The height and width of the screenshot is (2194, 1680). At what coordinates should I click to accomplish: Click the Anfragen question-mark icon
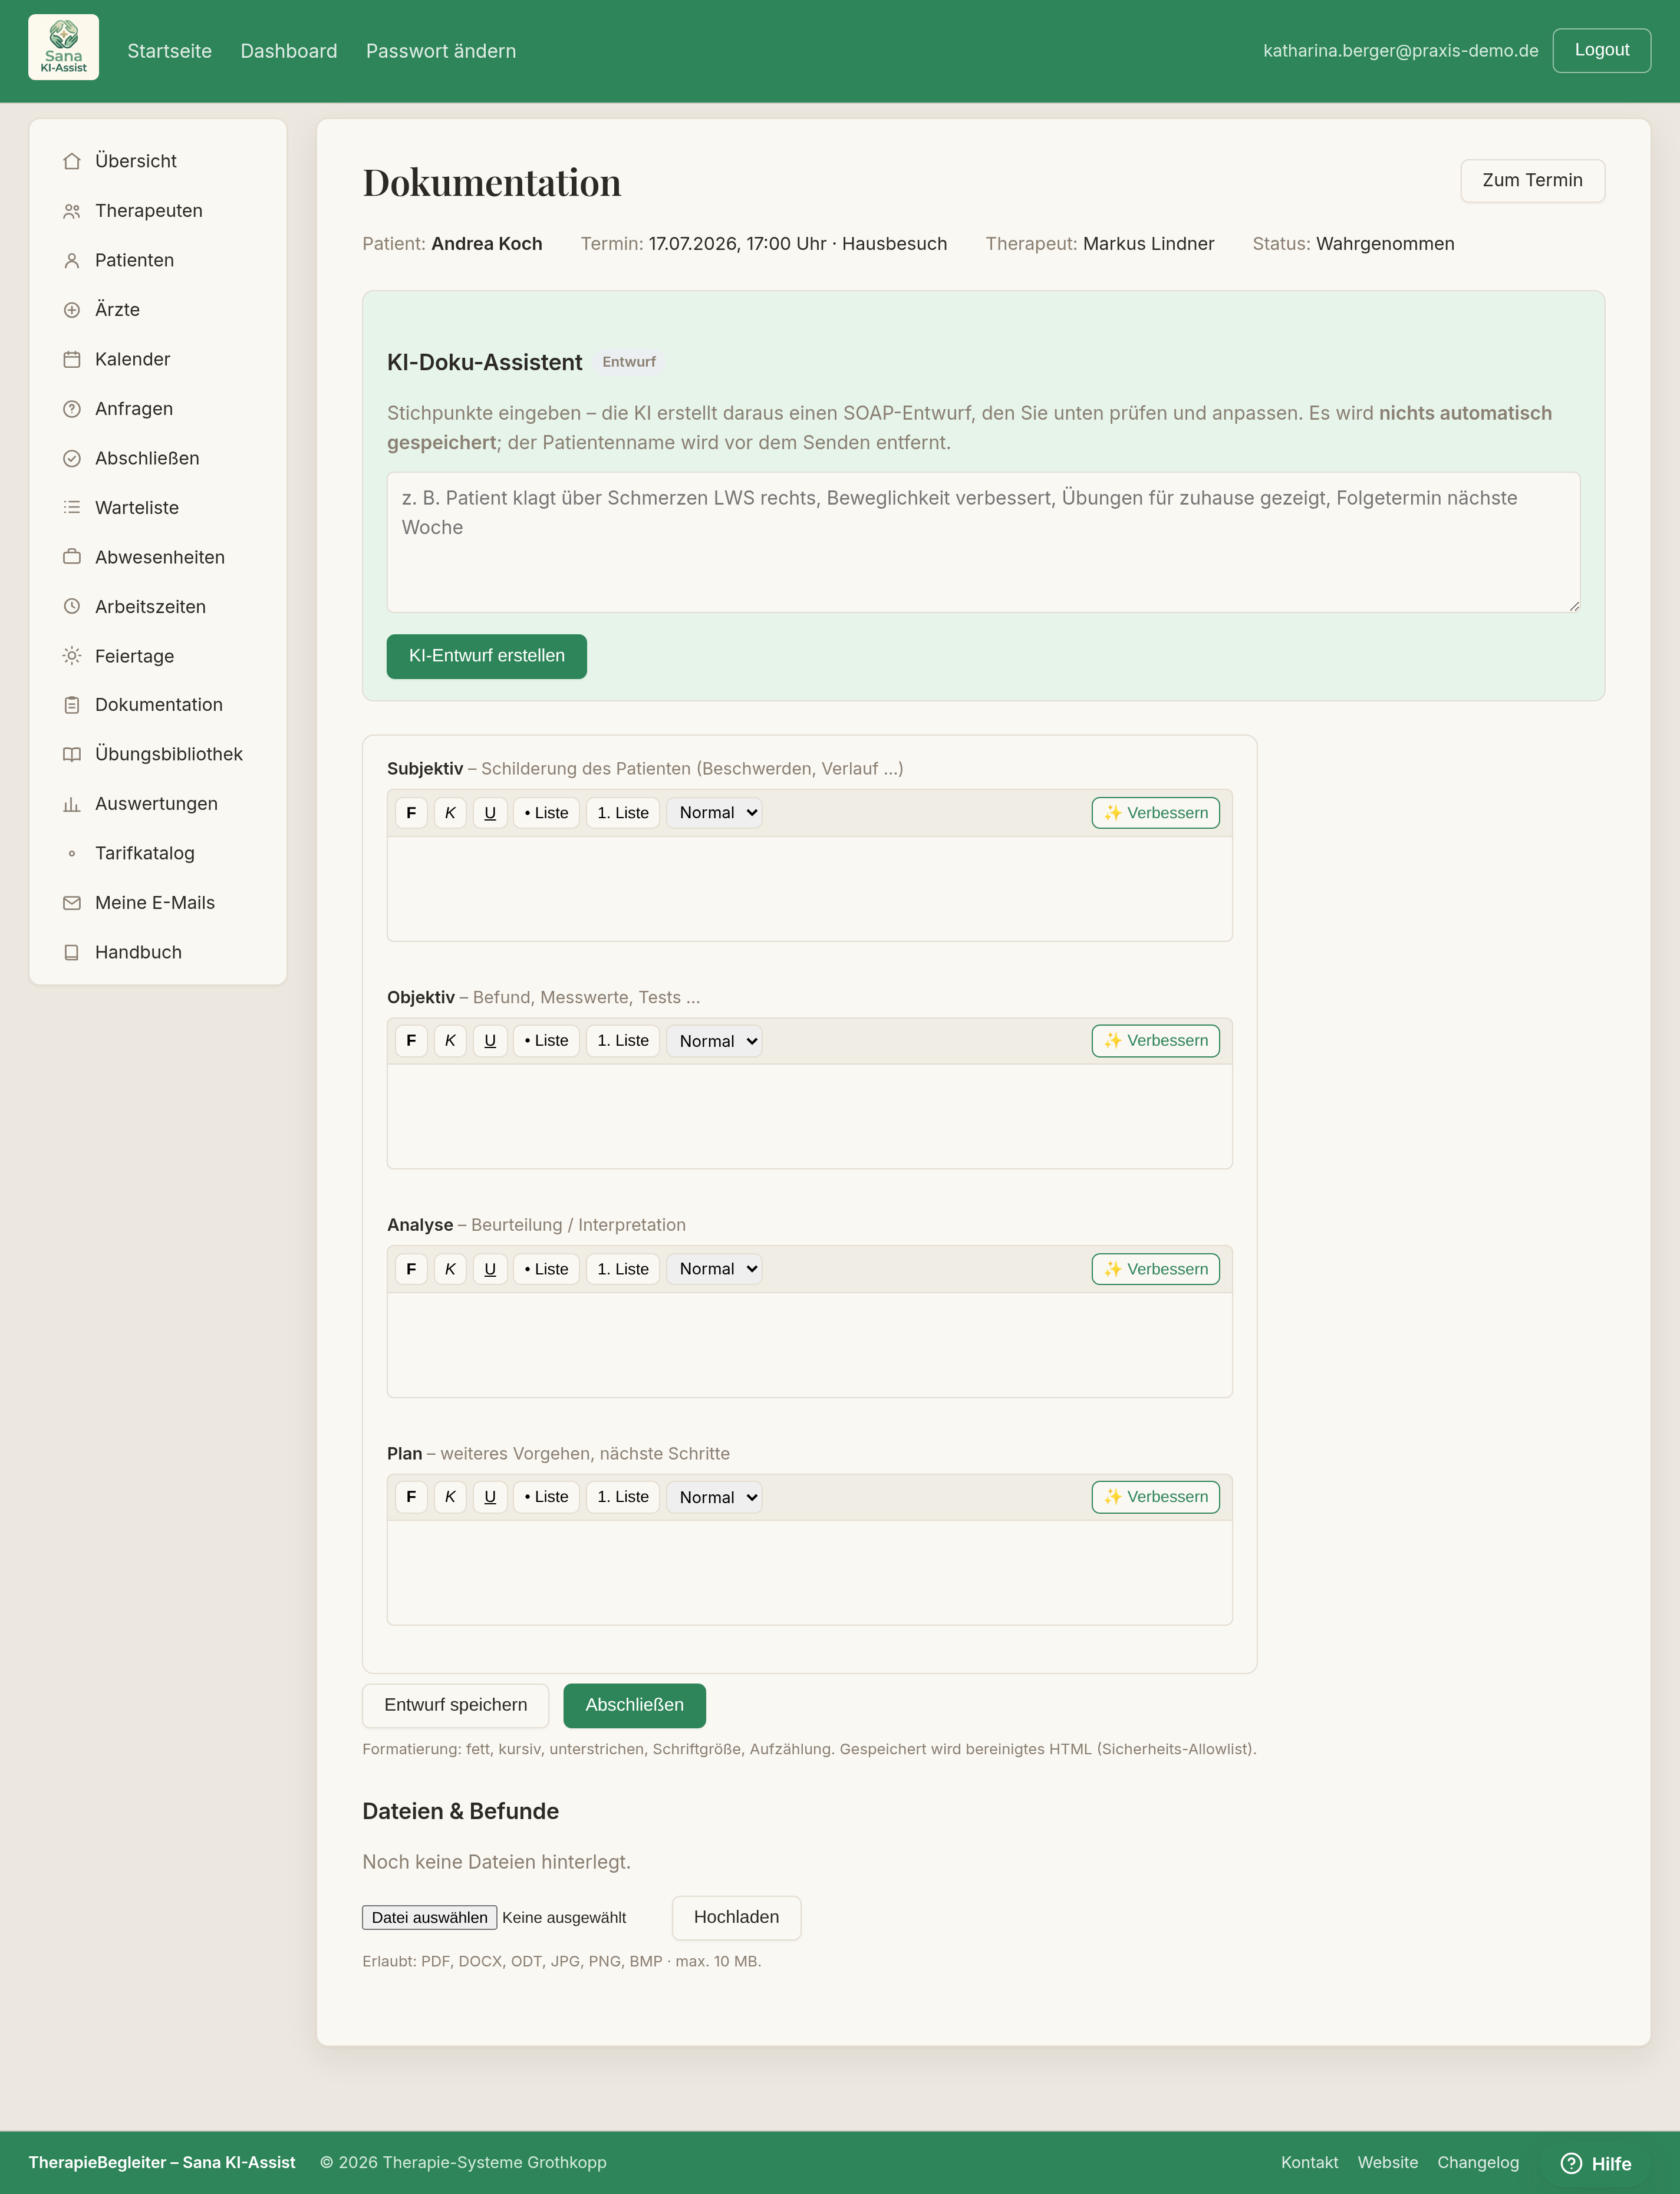pos(72,409)
